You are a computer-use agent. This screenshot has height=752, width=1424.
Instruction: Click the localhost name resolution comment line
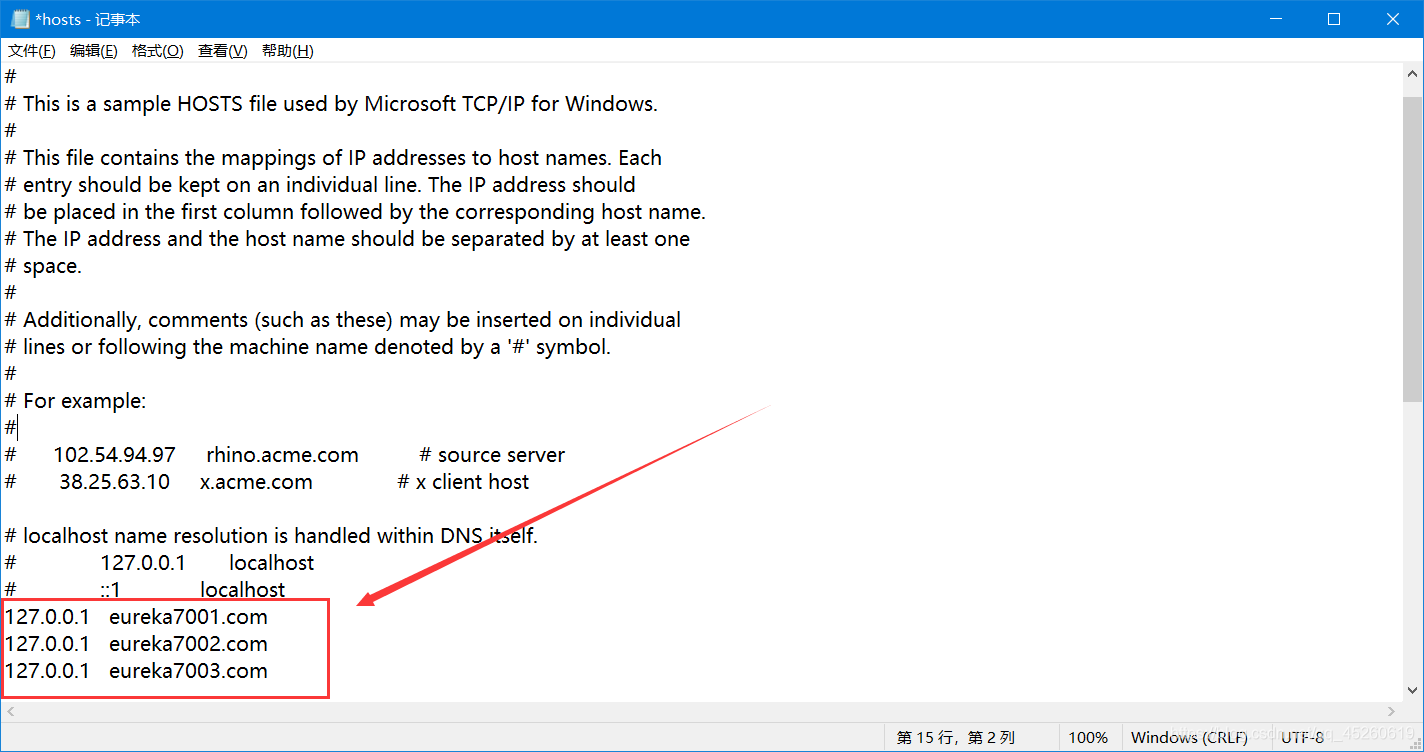point(271,536)
